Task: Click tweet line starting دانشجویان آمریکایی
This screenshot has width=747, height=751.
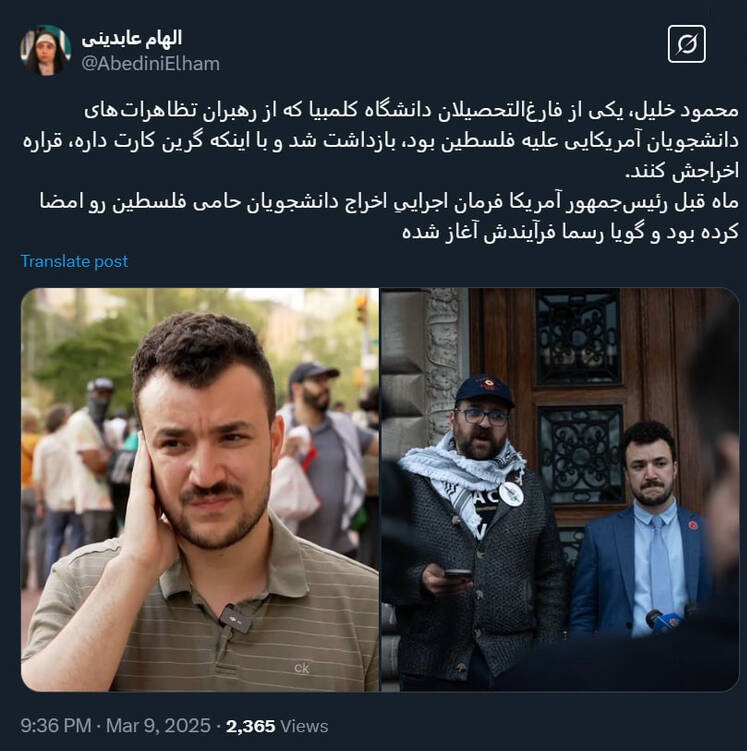Action: 381,141
